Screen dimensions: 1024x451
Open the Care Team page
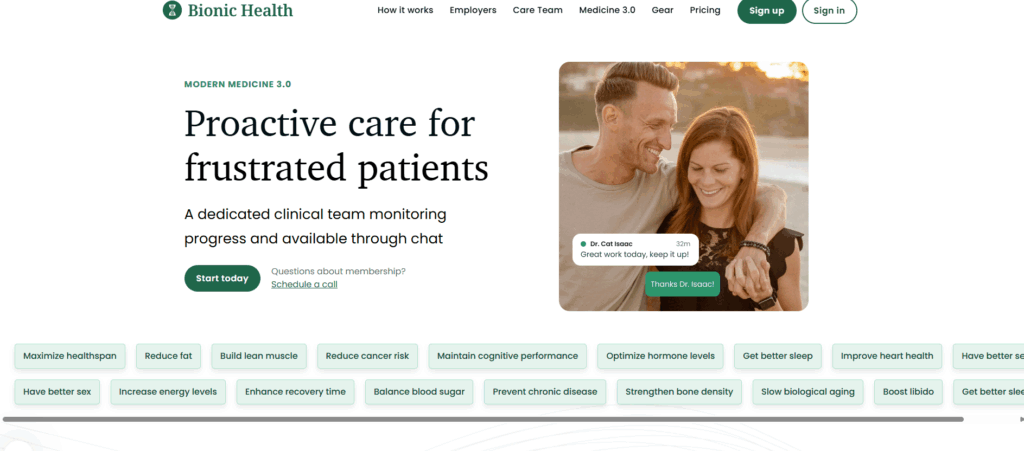pos(537,10)
